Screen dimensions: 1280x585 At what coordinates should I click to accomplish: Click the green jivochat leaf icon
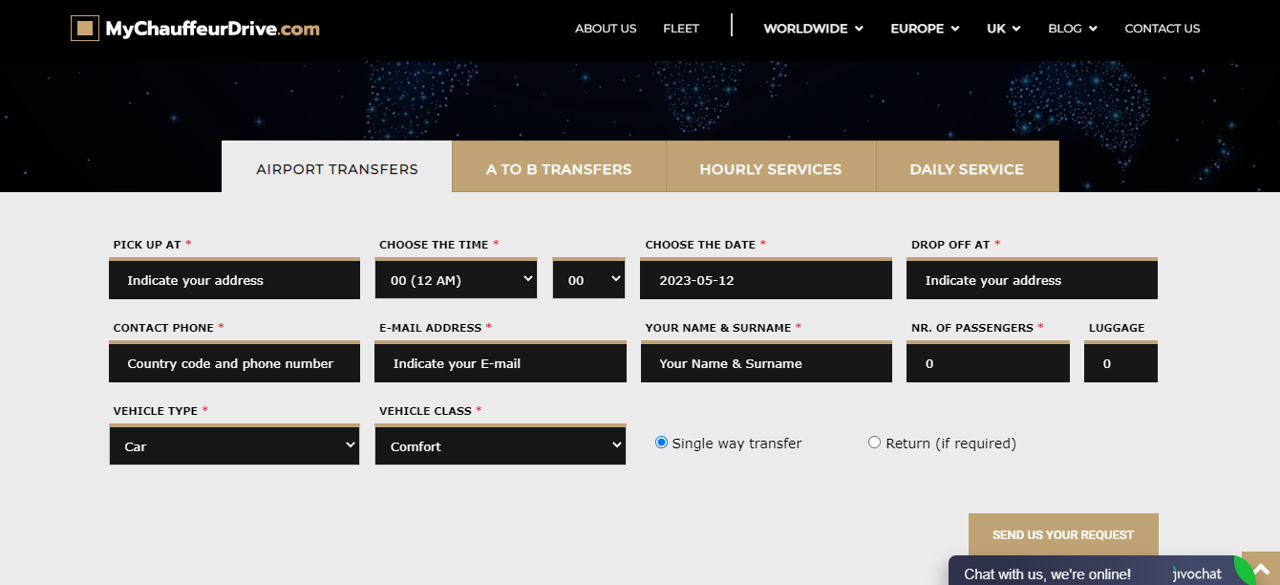(1244, 572)
